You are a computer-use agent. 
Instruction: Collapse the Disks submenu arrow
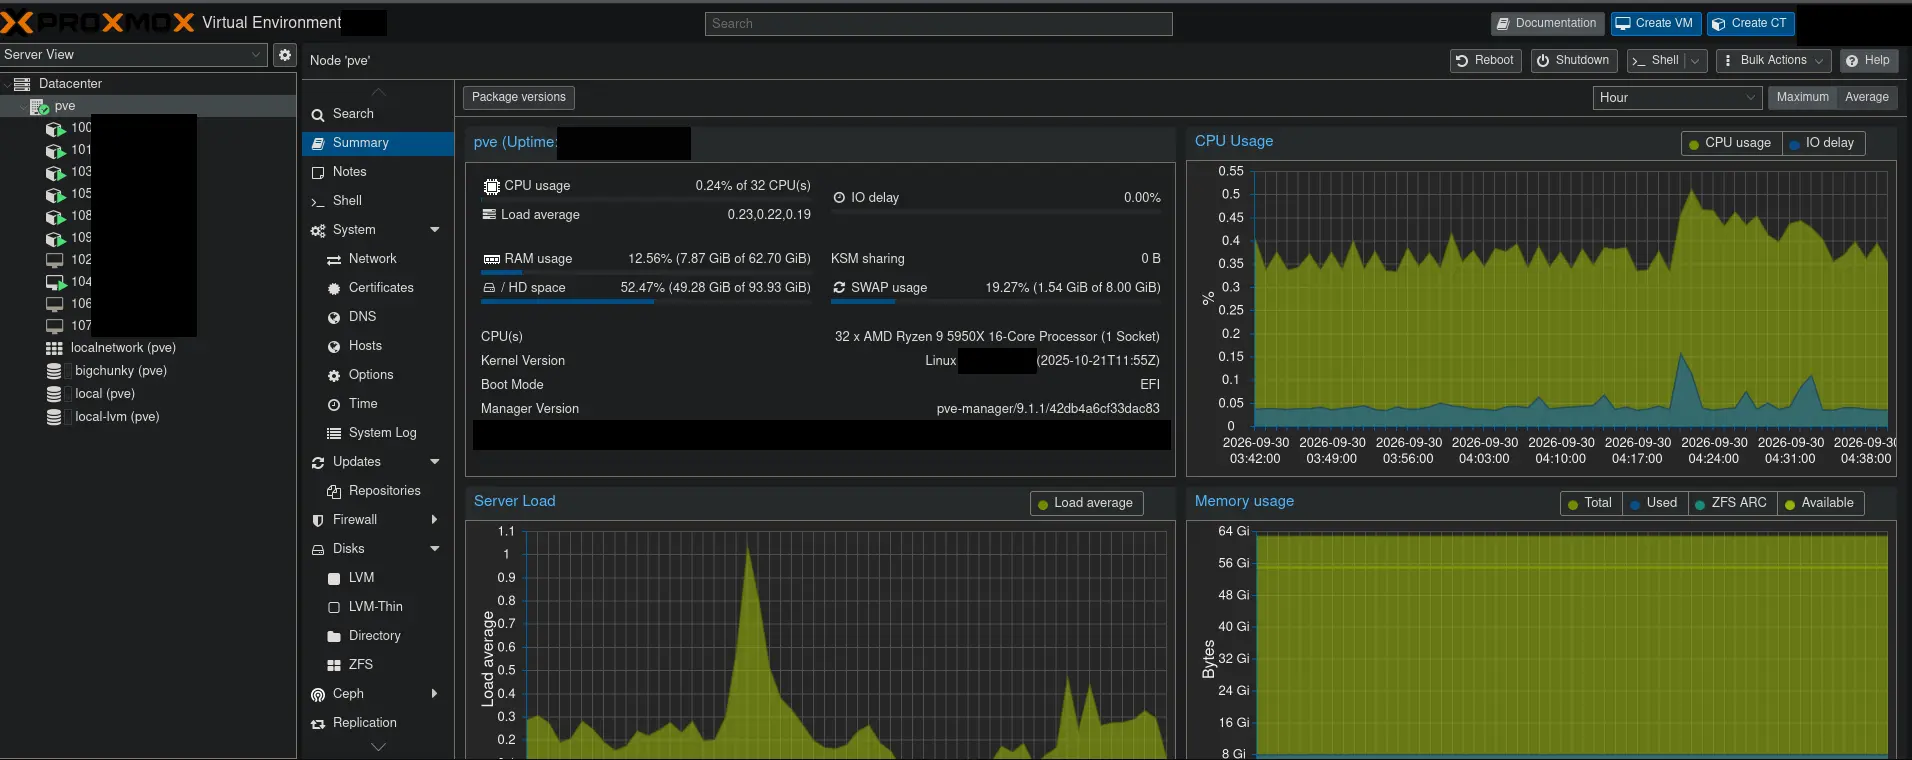pyautogui.click(x=435, y=549)
